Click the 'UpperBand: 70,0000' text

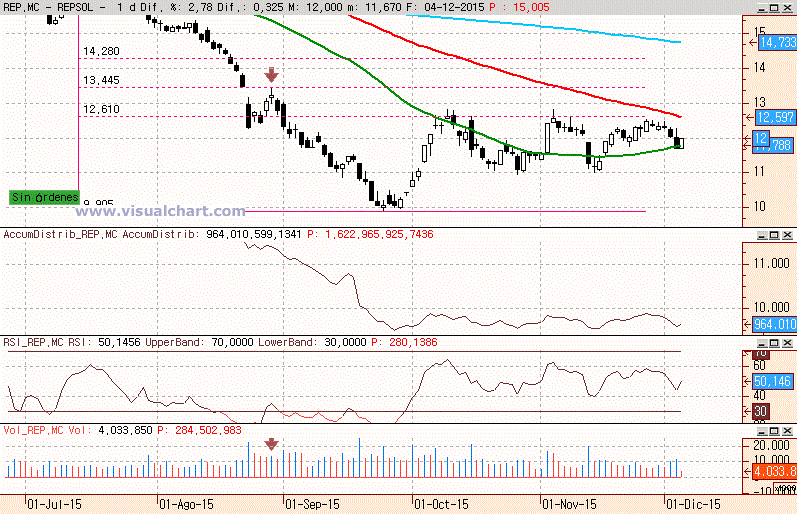[199, 342]
